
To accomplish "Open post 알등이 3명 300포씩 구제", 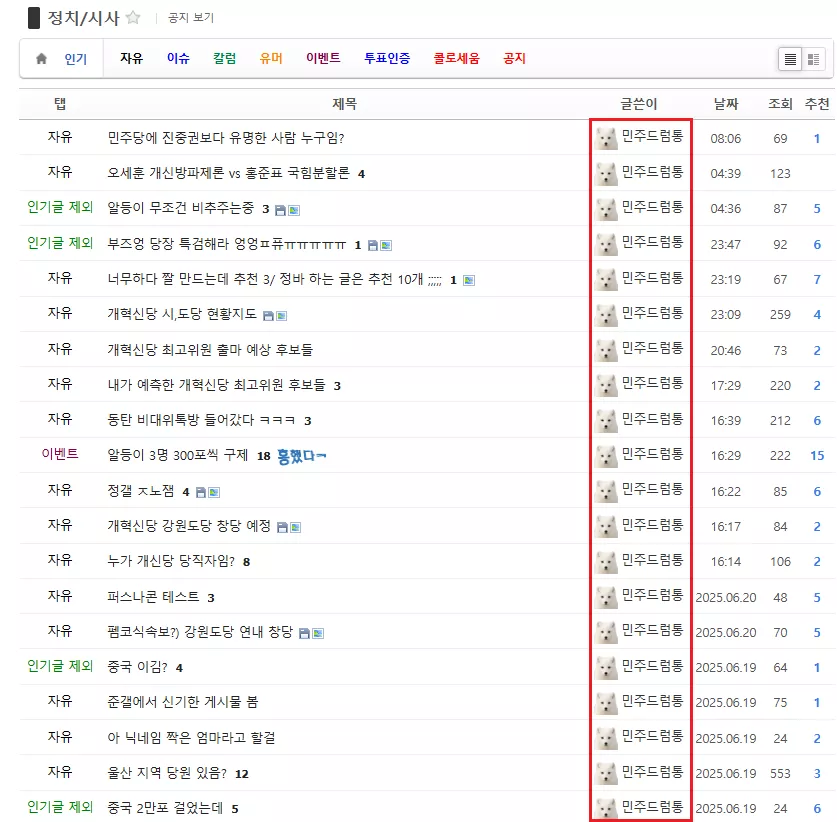I will (x=178, y=456).
